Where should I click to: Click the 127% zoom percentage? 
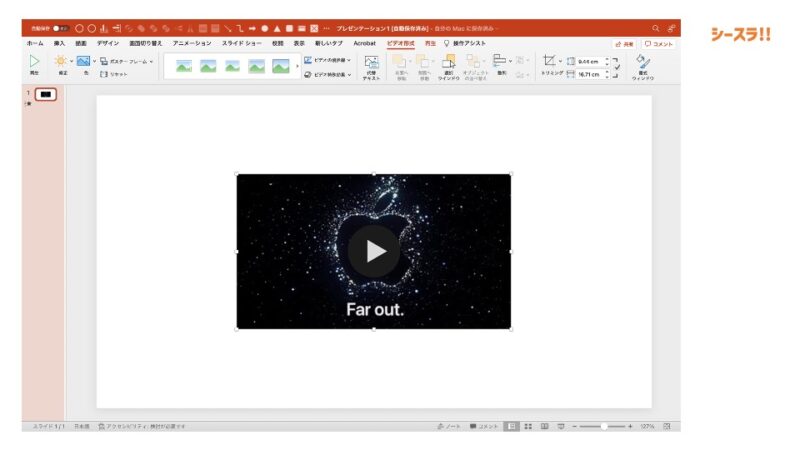[647, 426]
